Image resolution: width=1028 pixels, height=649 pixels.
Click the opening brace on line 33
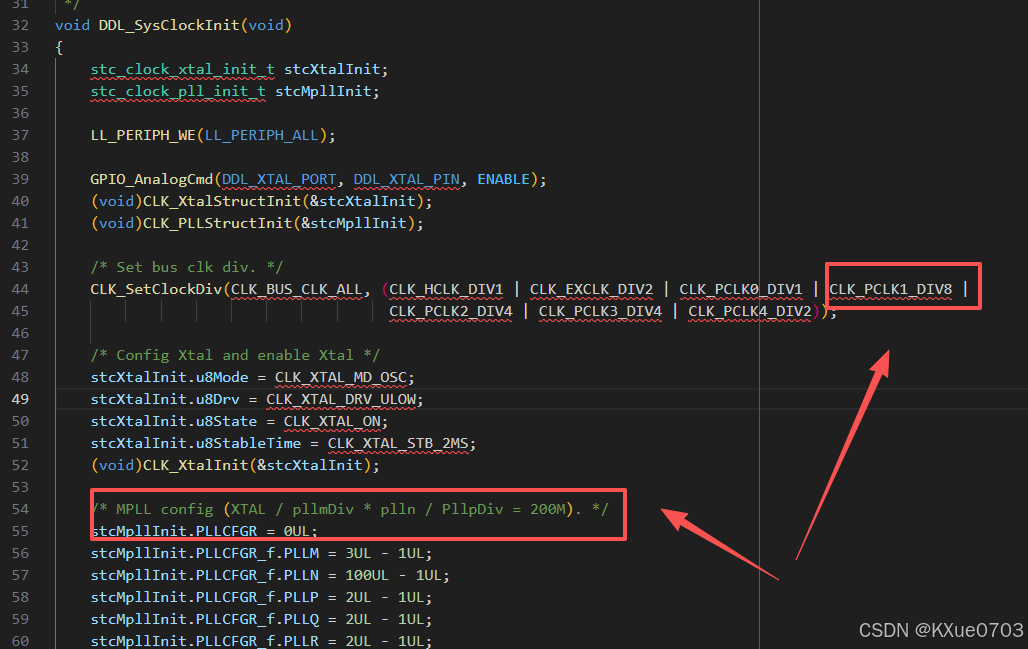(x=59, y=48)
